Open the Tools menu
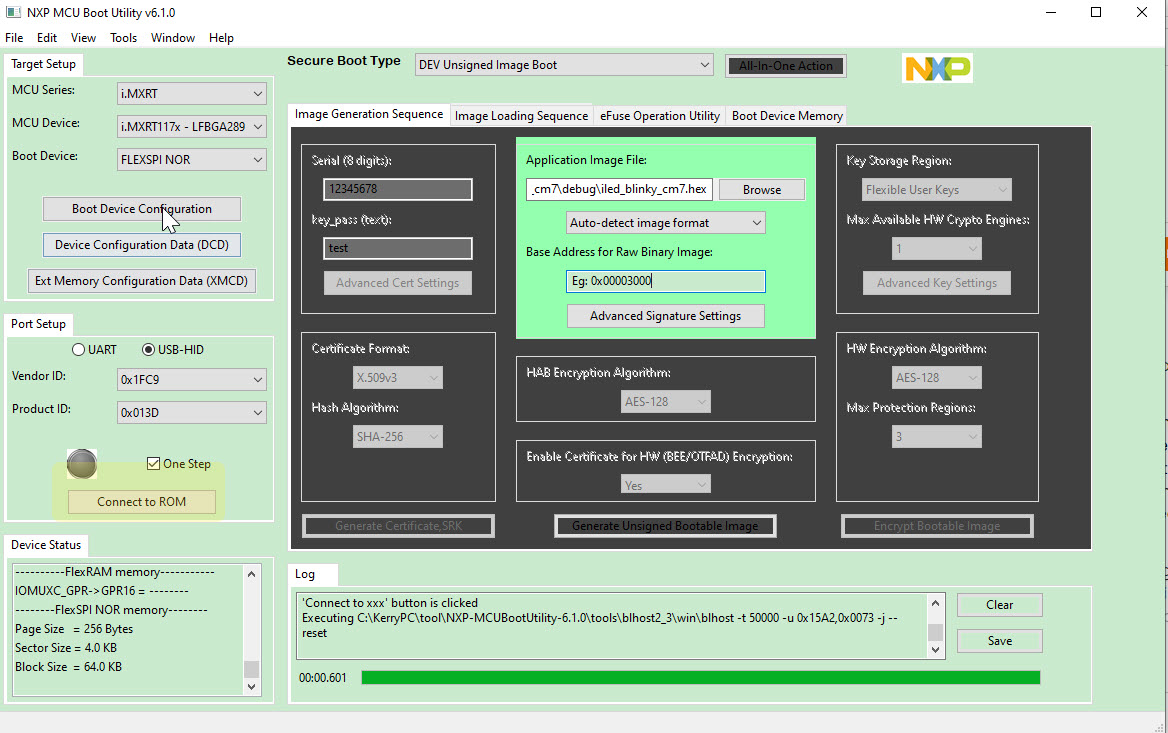This screenshot has height=733, width=1168. pyautogui.click(x=123, y=37)
